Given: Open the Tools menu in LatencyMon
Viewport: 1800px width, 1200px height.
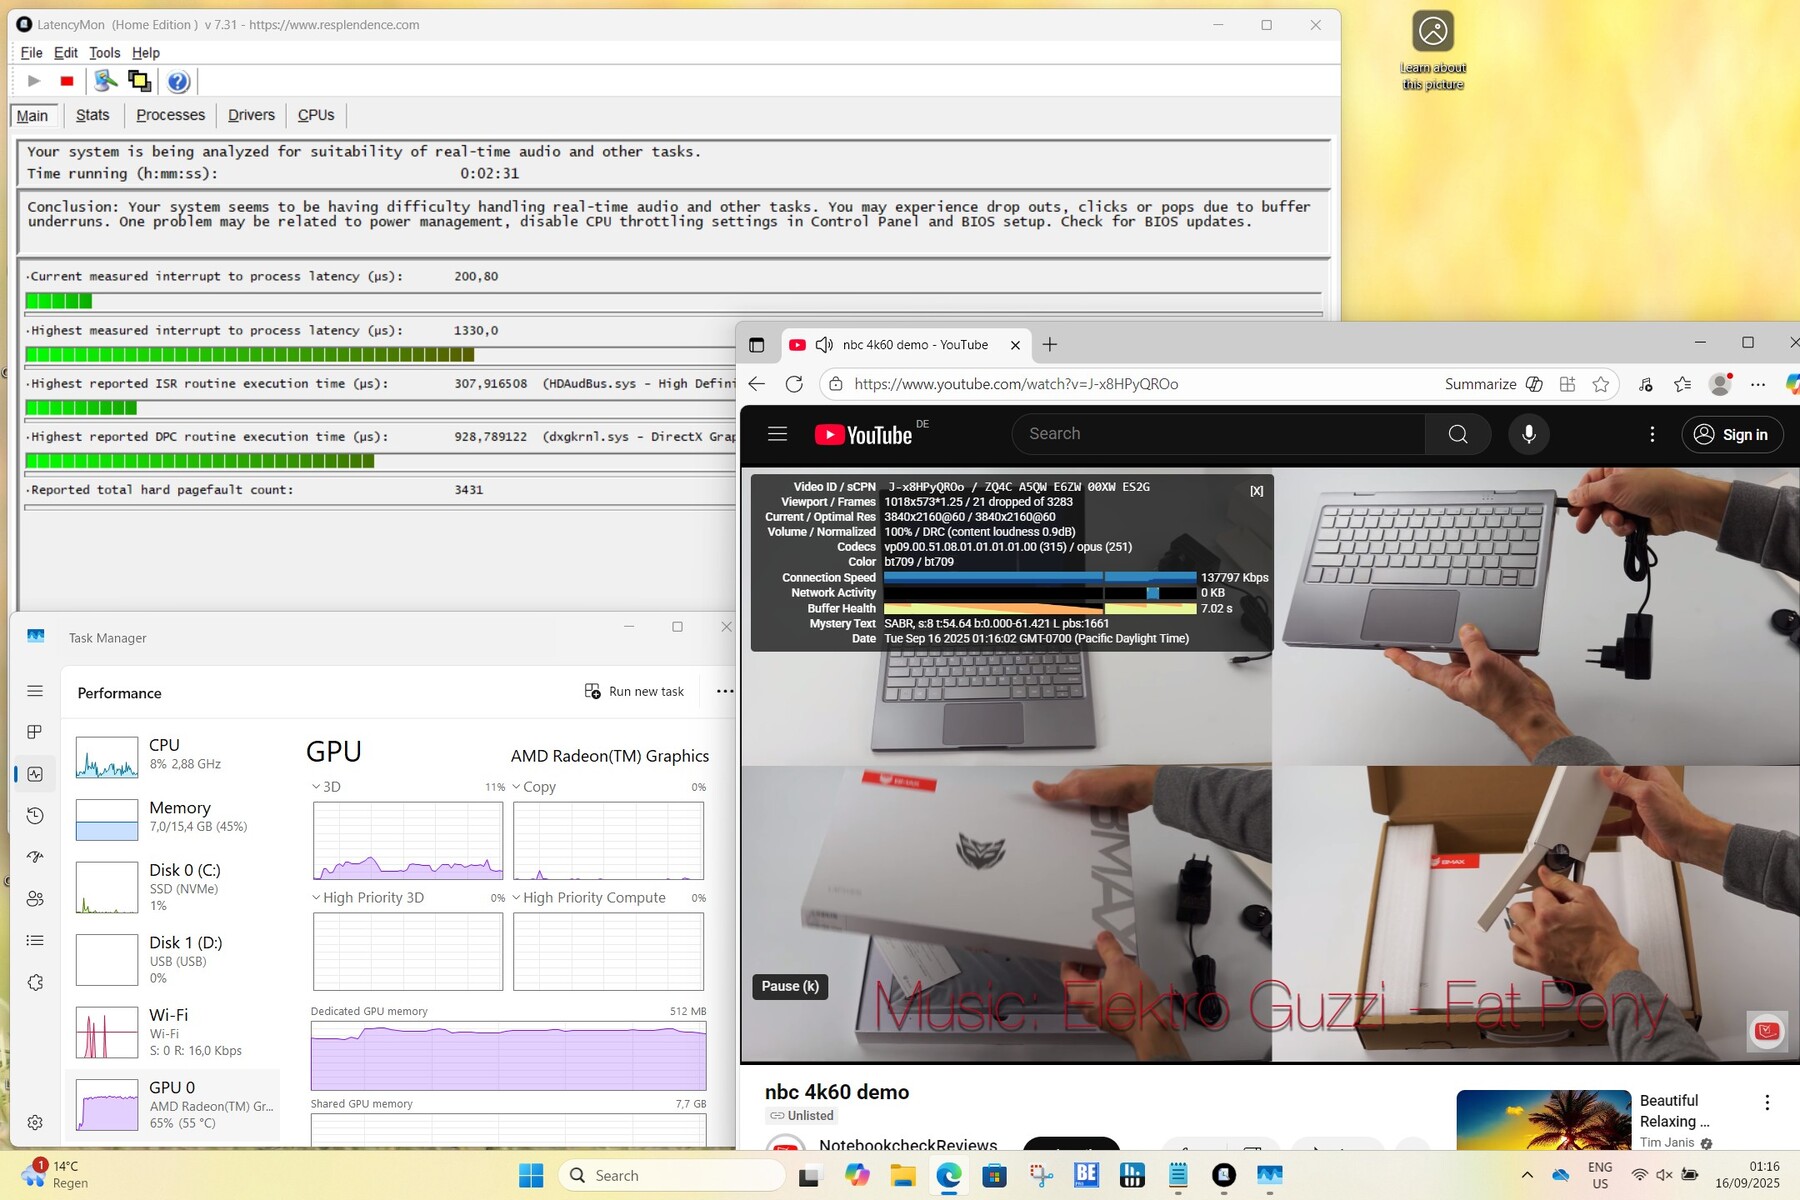Looking at the screenshot, I should [104, 53].
